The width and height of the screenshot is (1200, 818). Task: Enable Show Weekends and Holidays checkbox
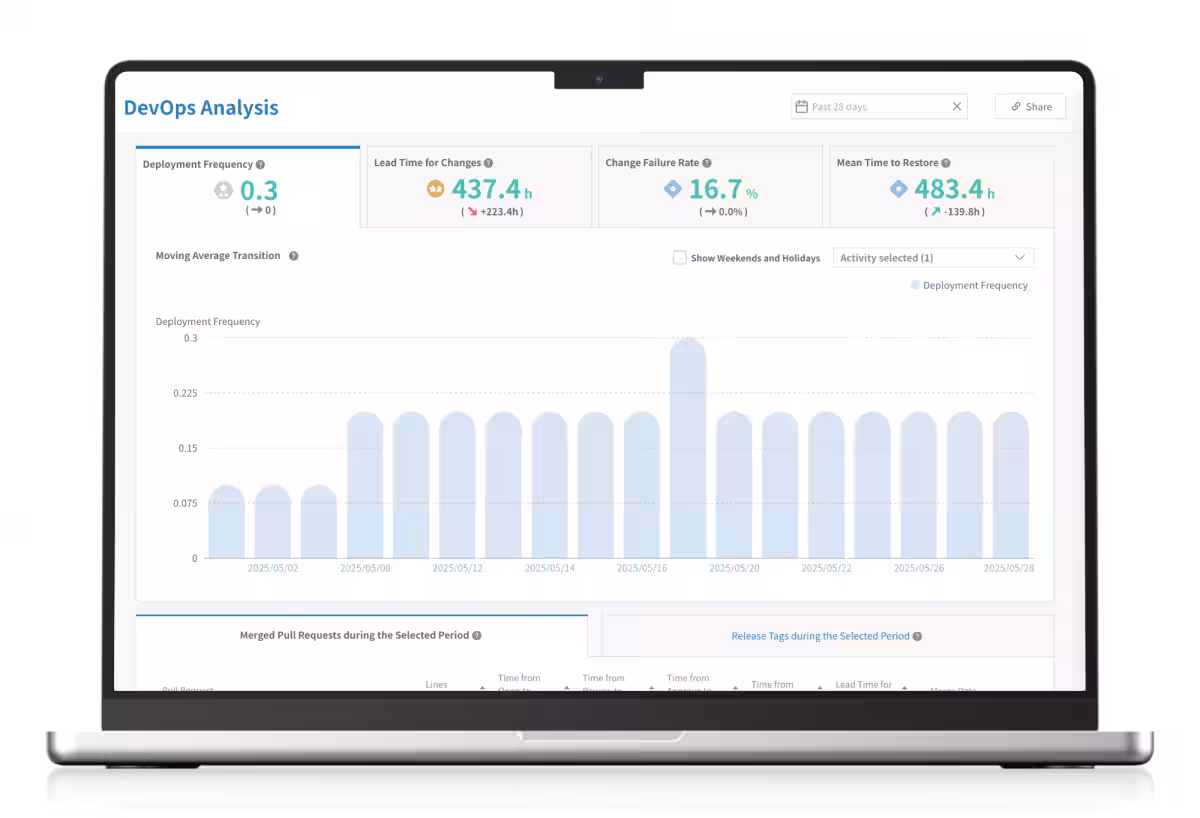[680, 258]
